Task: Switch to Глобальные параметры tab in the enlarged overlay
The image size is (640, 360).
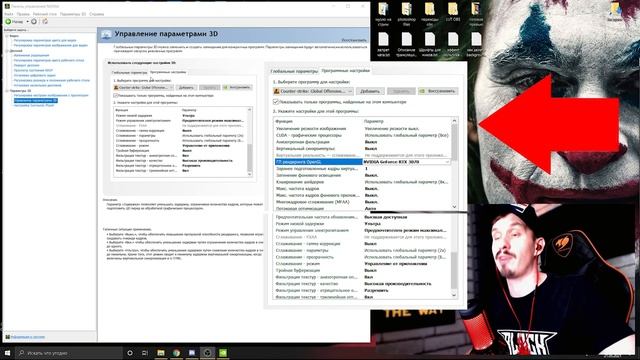Action: coord(294,71)
